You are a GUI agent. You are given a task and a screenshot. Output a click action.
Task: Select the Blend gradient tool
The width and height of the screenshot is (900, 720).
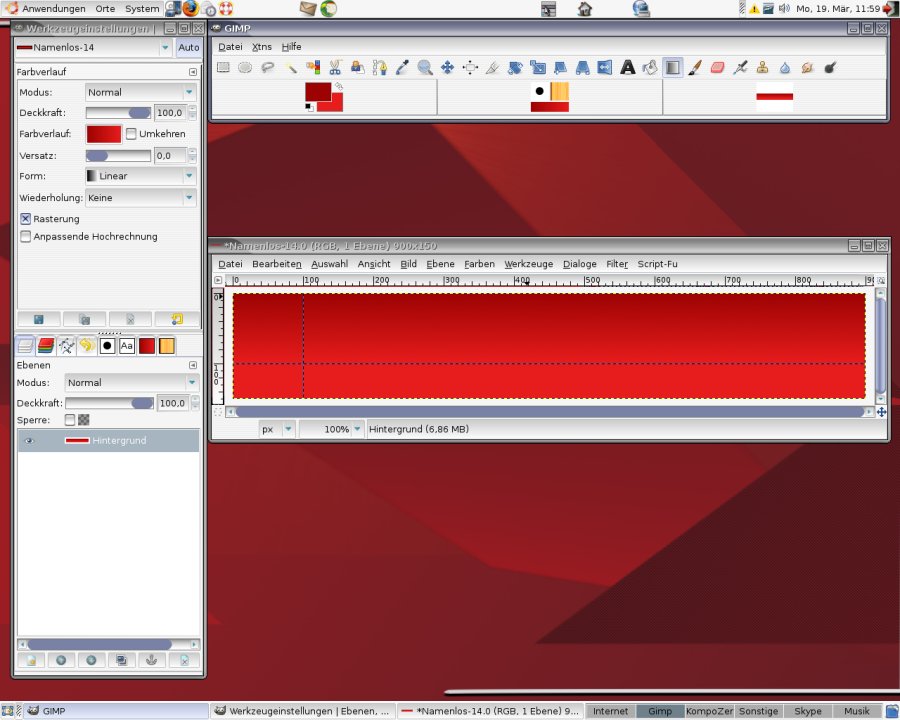(673, 68)
